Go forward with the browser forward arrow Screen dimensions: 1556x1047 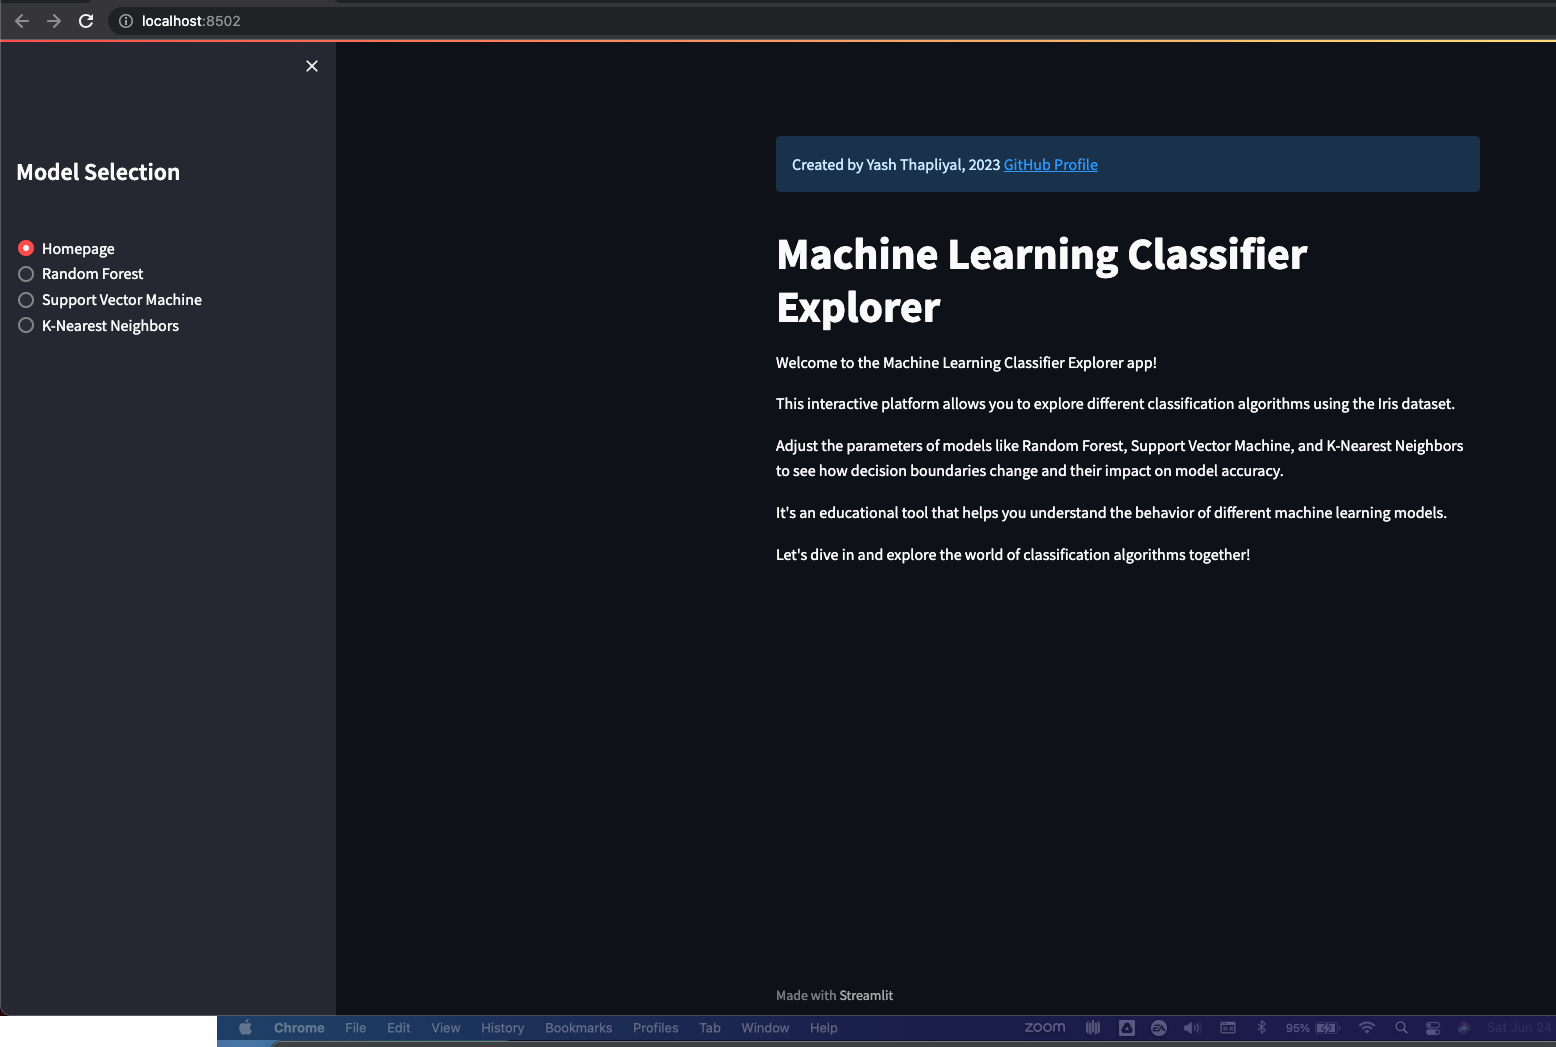tap(54, 21)
